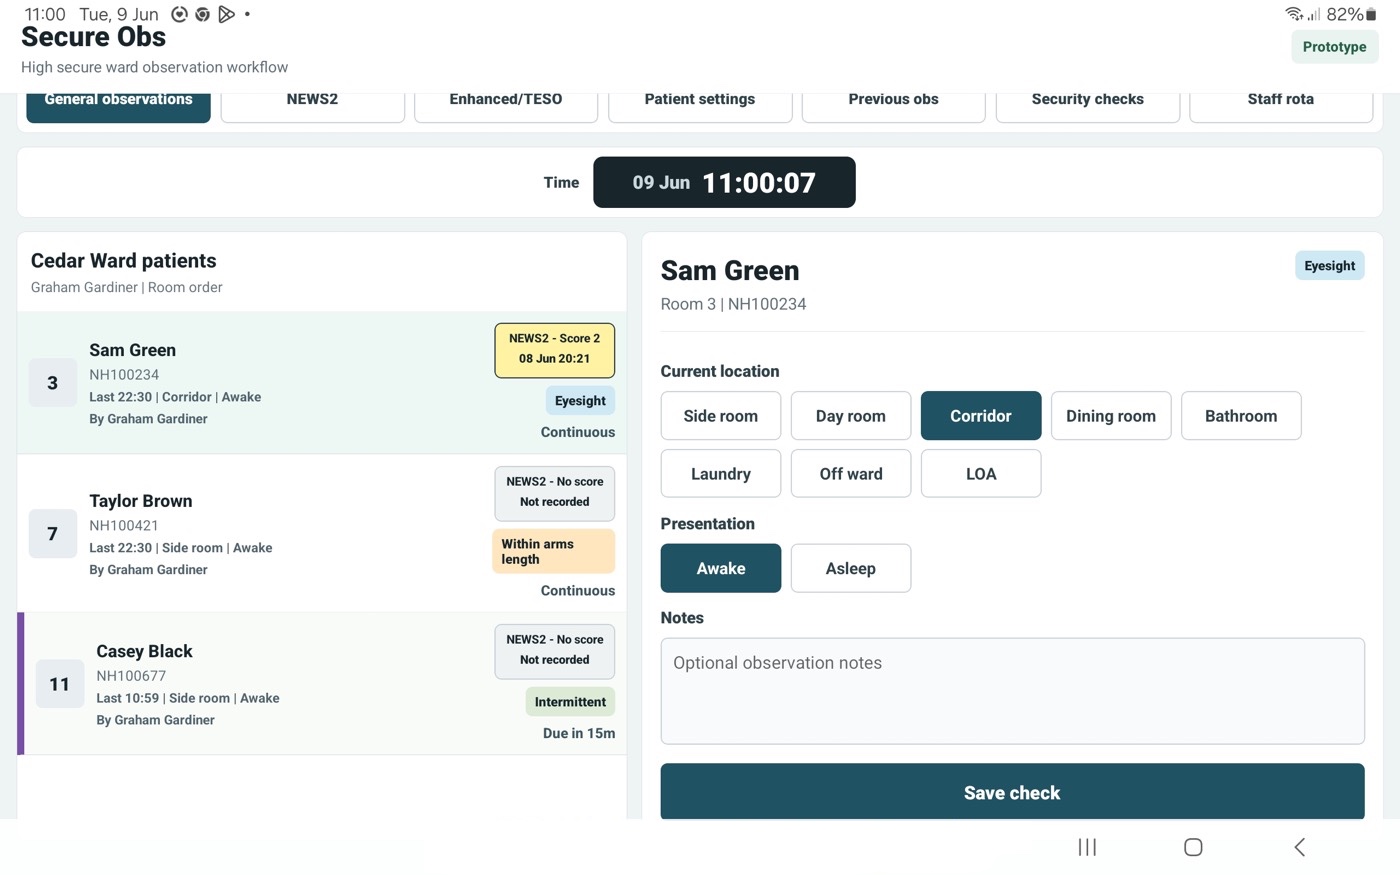Tap the Play Store notification icon
Viewport: 1400px width, 875px height.
click(227, 14)
